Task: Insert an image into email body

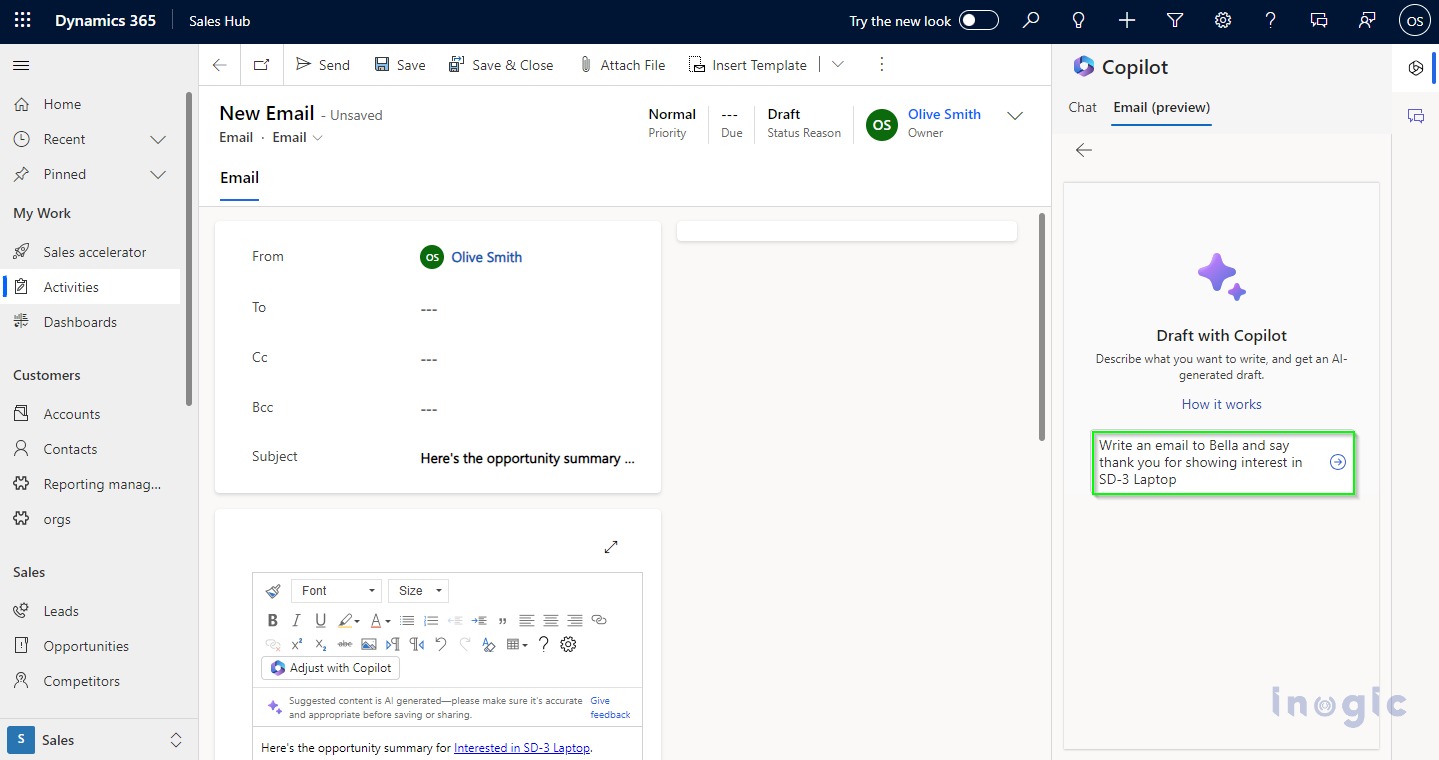Action: coord(369,645)
